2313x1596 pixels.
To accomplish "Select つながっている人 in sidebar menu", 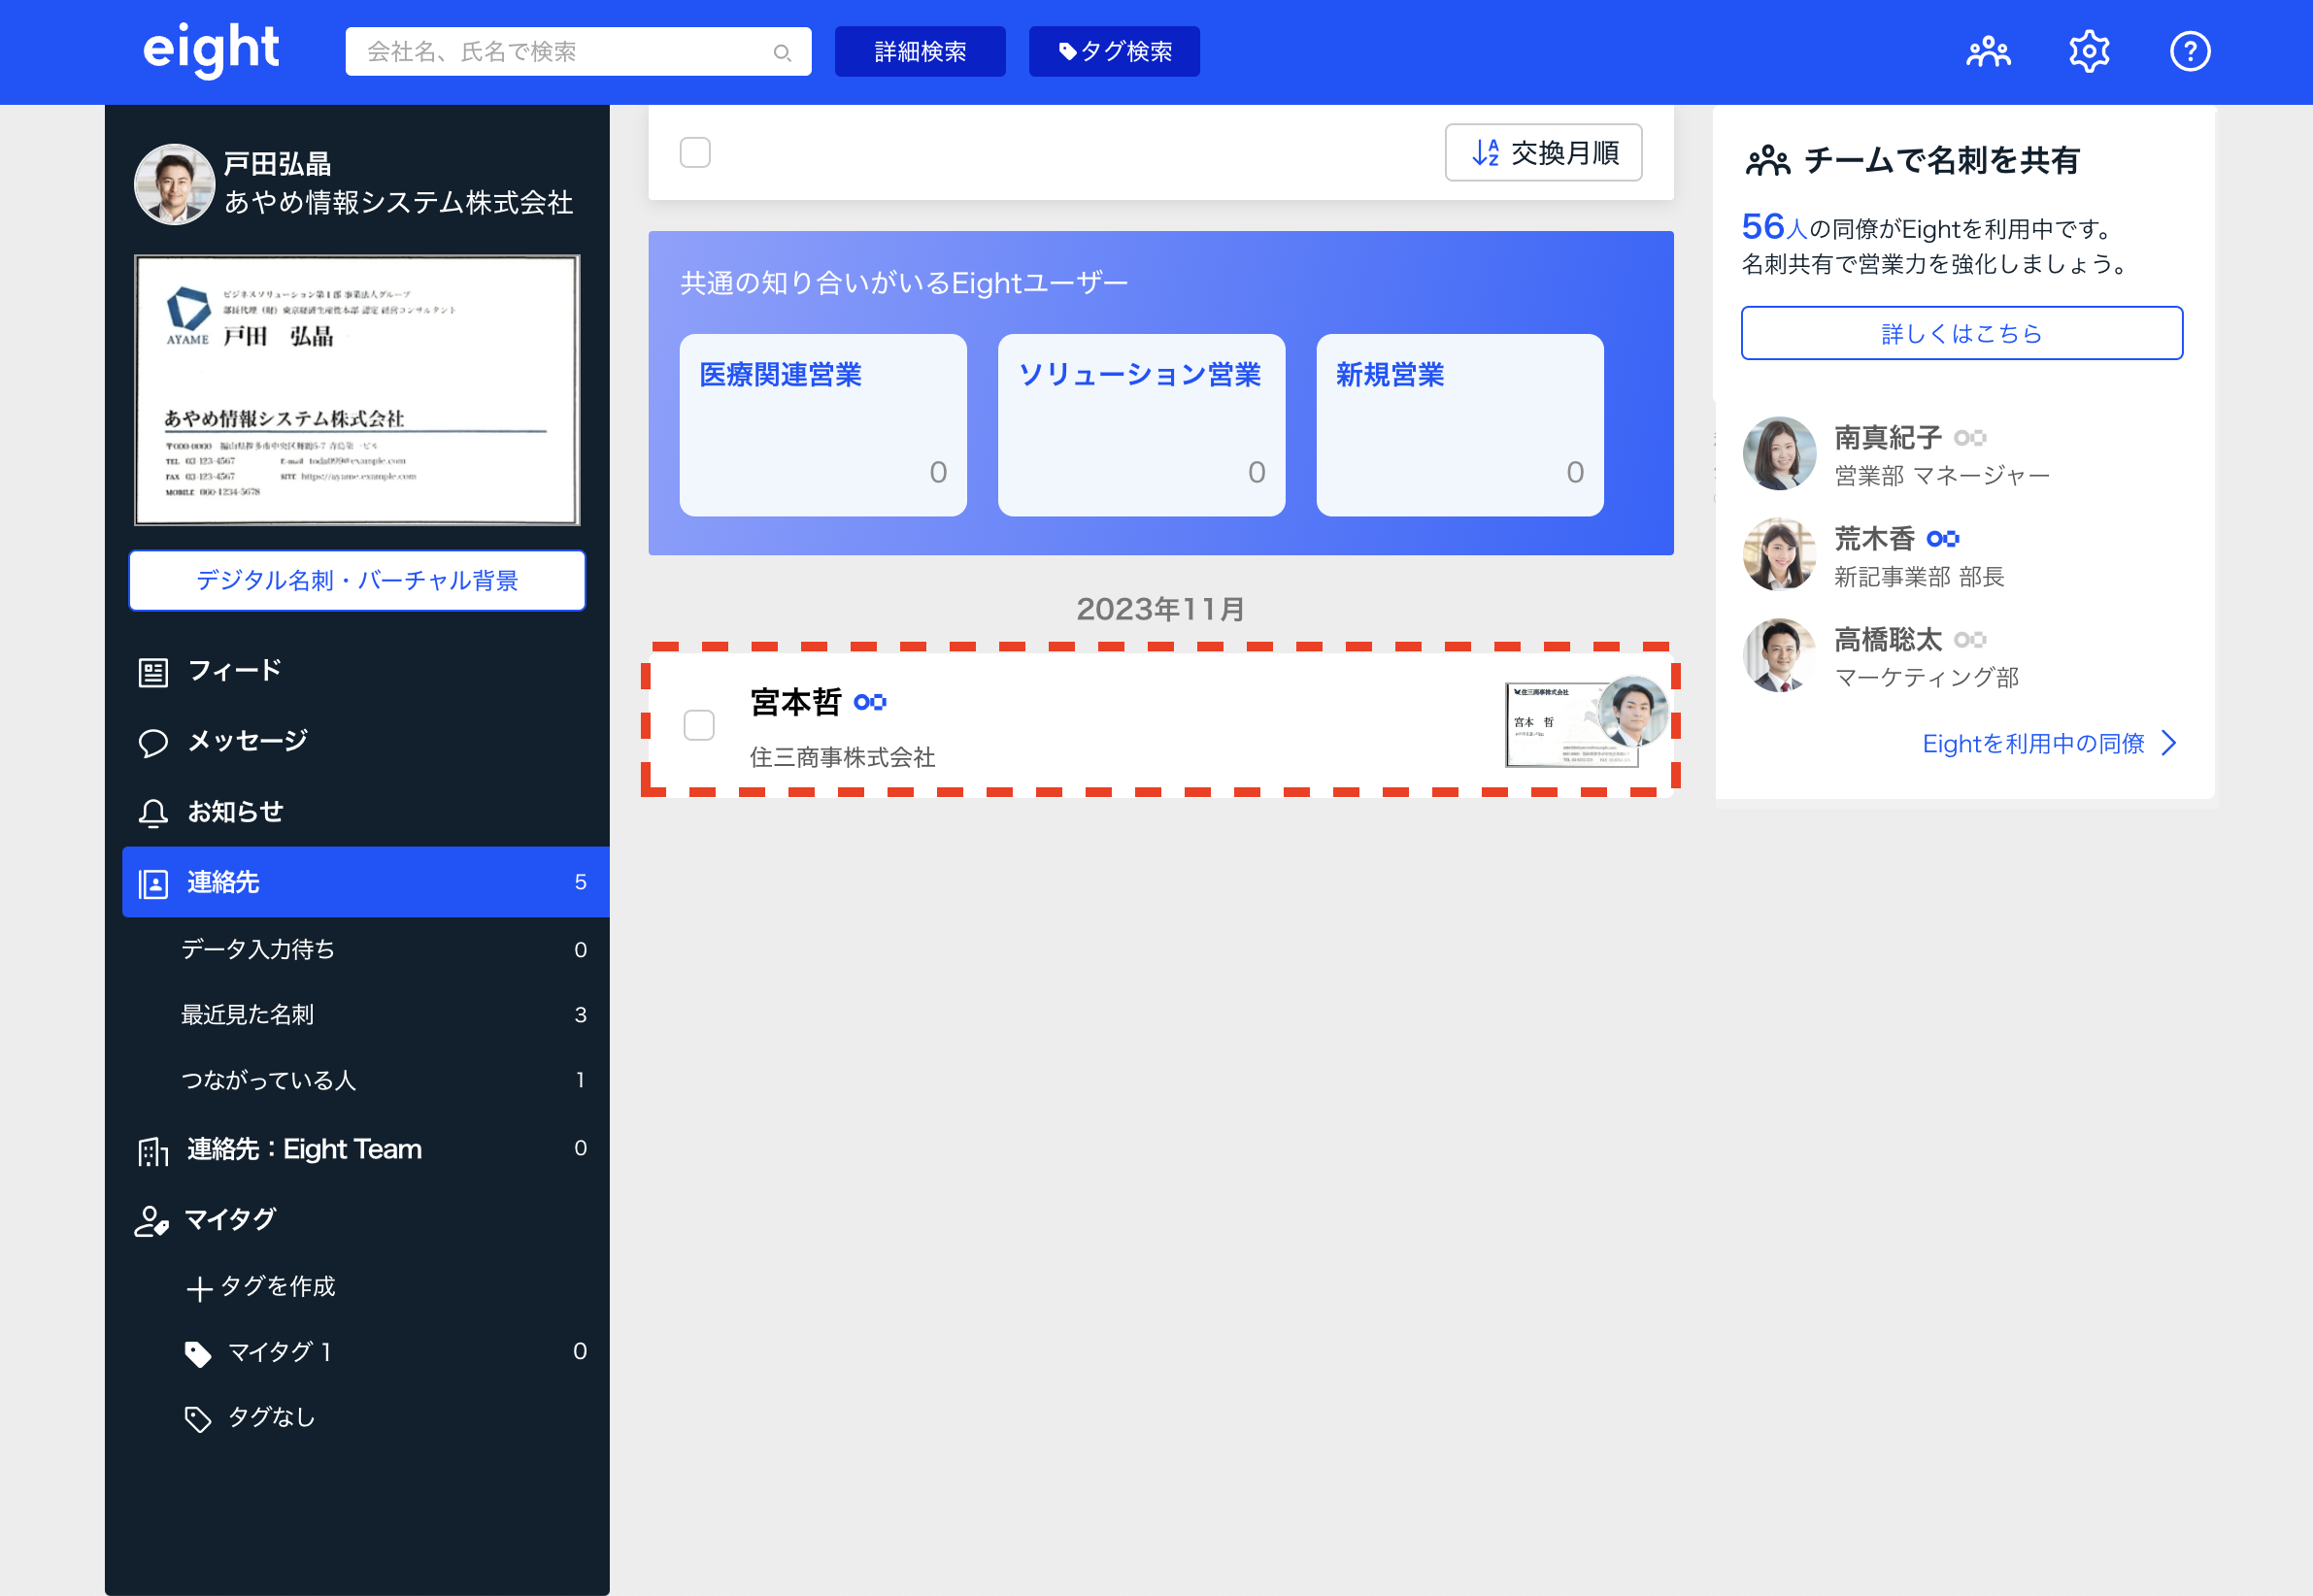I will point(268,1080).
